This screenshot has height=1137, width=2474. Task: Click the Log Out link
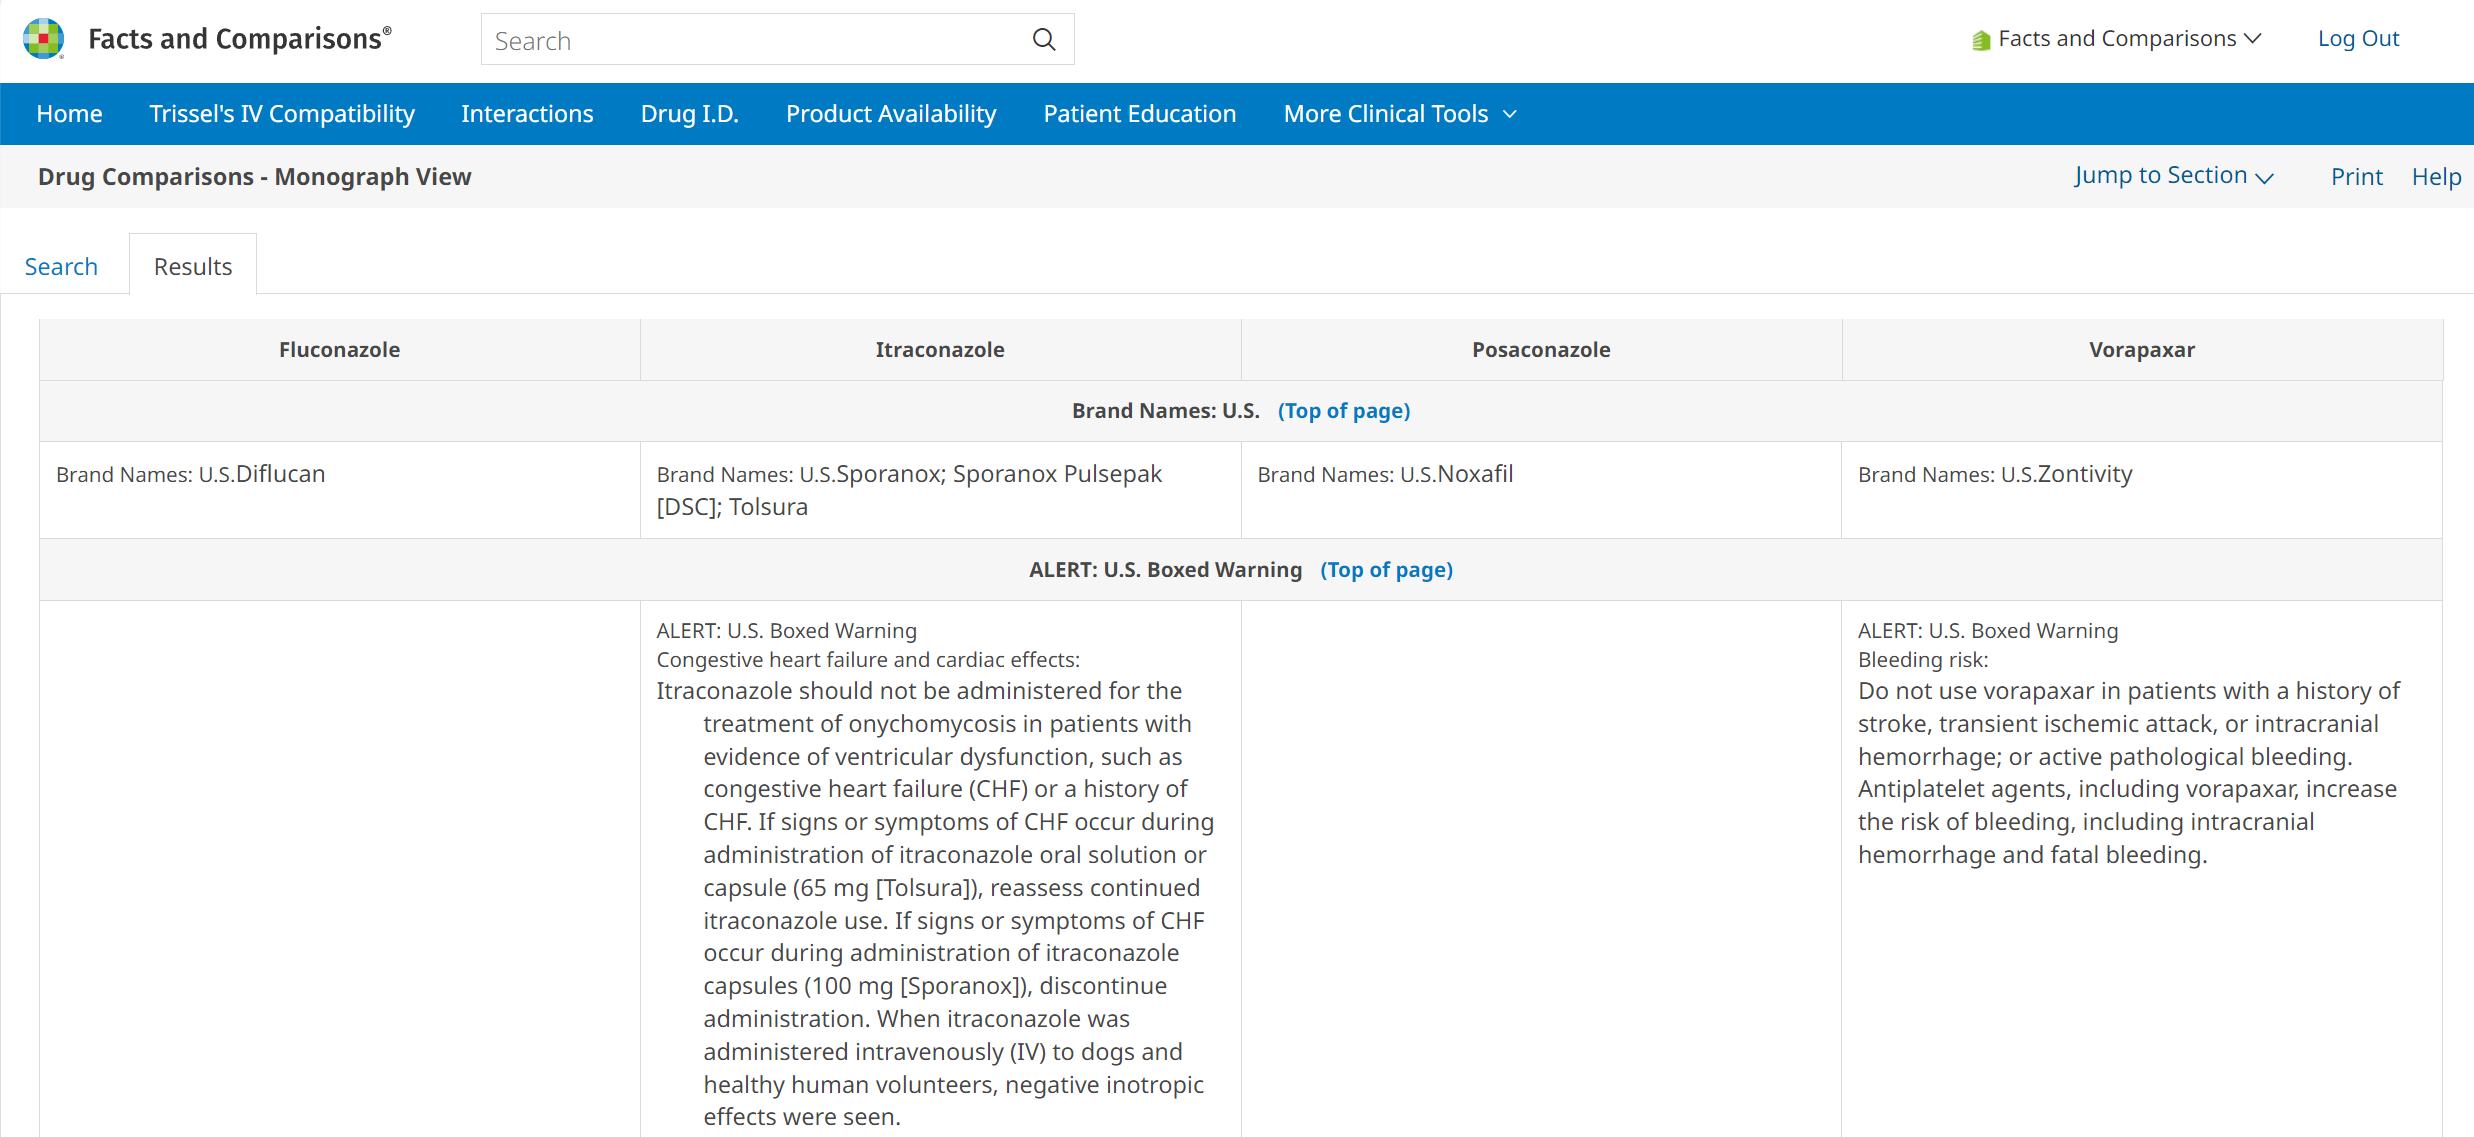pos(2358,39)
